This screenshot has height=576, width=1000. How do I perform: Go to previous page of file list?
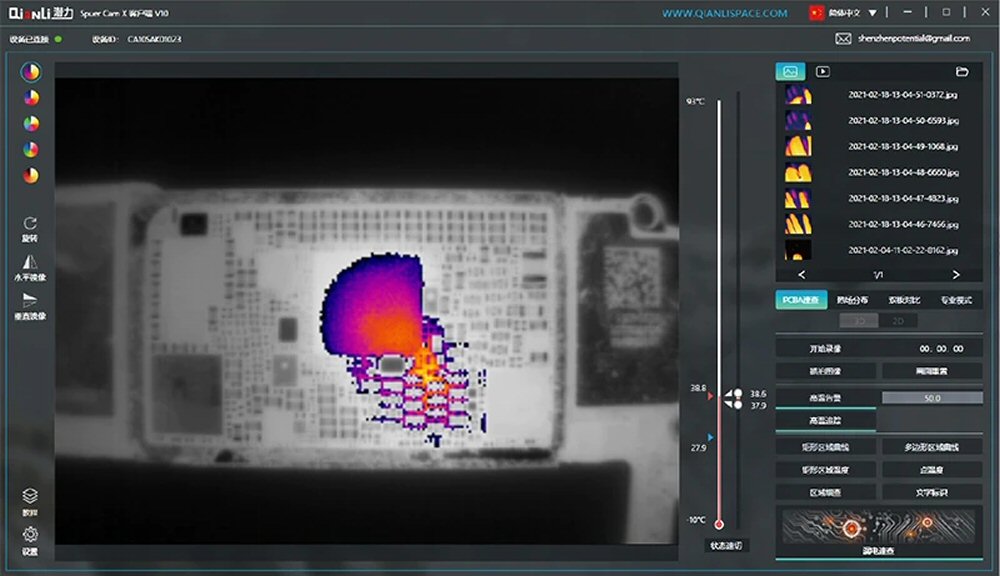coord(802,274)
